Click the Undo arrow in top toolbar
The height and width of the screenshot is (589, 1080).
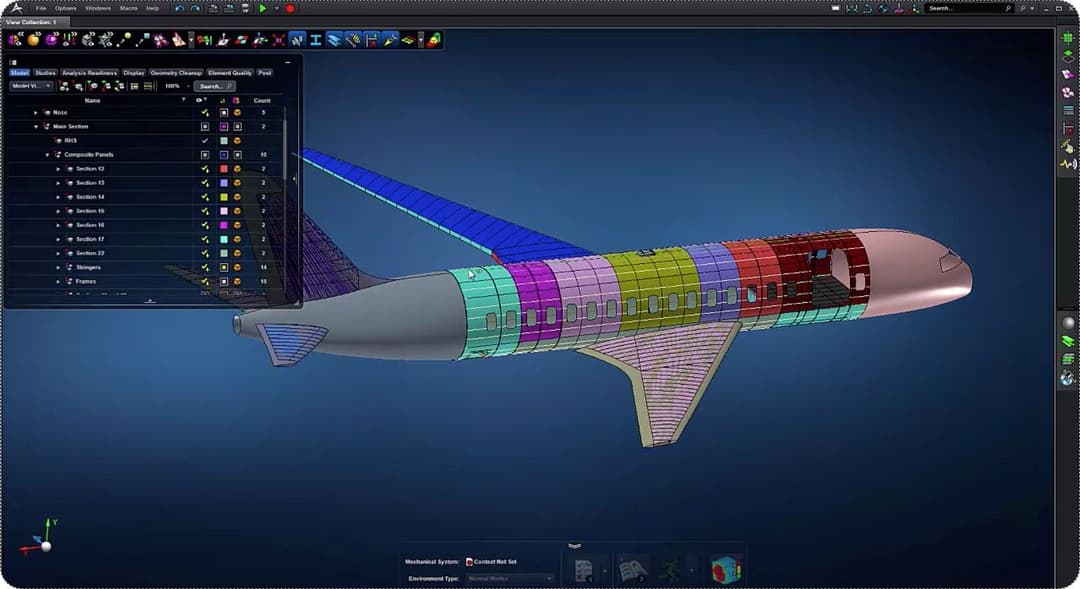(179, 8)
